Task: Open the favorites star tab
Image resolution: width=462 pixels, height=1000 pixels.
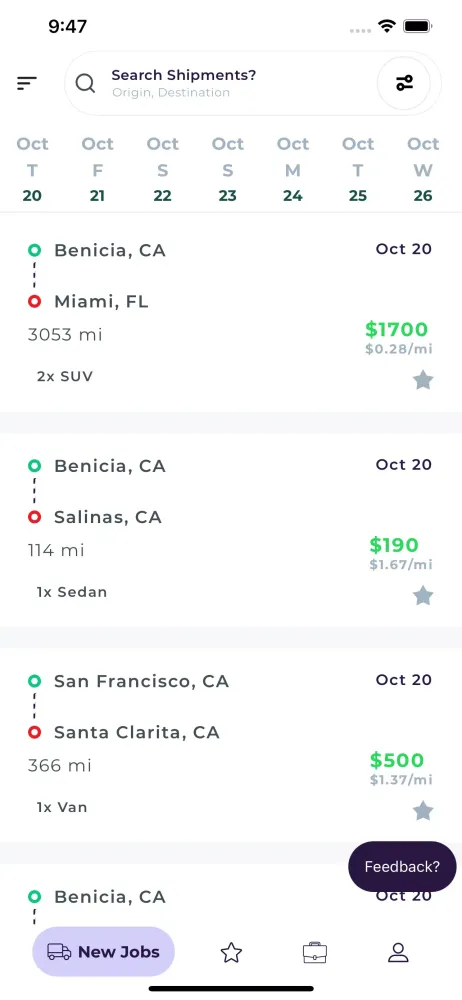Action: 231,953
